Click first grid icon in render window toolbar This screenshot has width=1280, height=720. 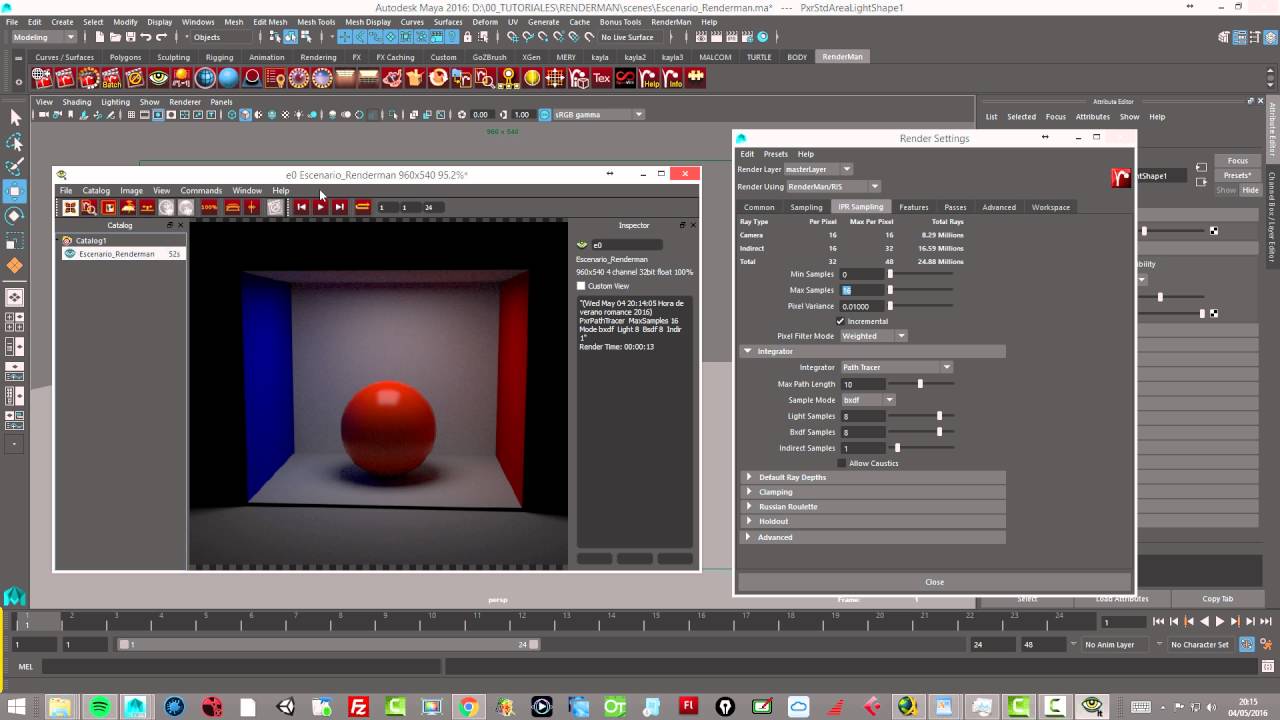70,207
